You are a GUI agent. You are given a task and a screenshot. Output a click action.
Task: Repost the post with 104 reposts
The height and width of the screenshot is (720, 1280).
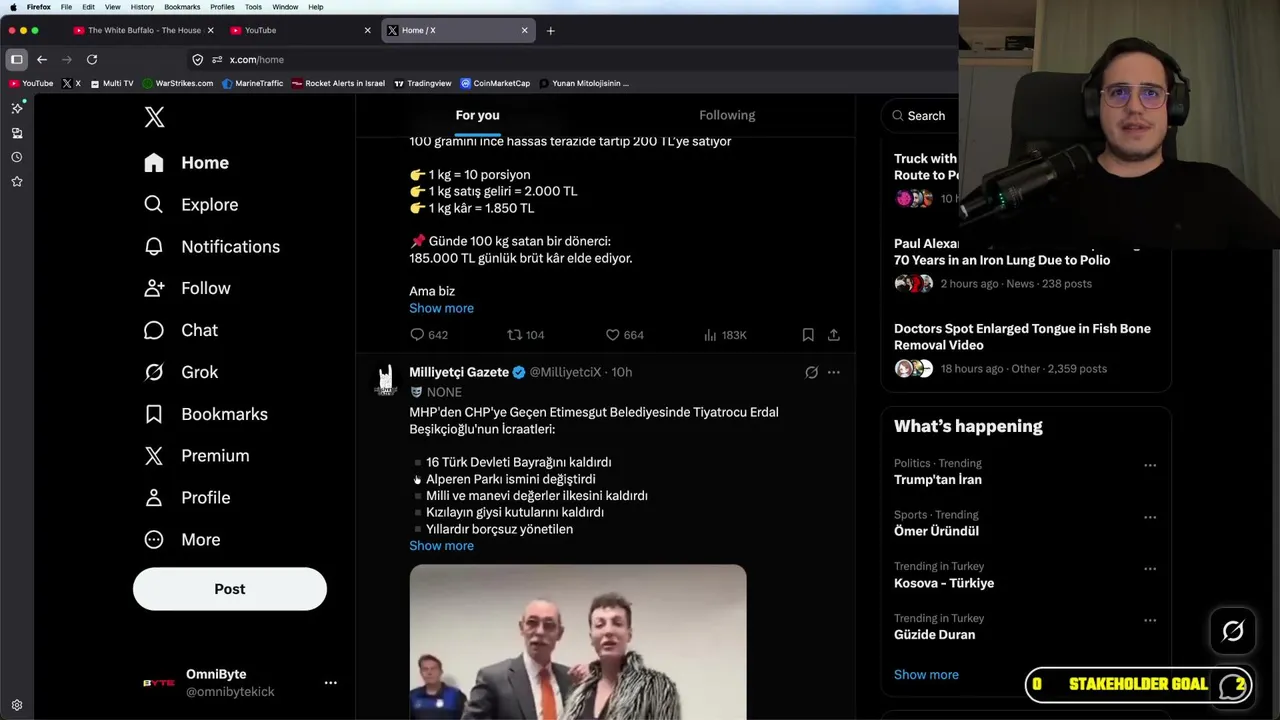coord(526,335)
